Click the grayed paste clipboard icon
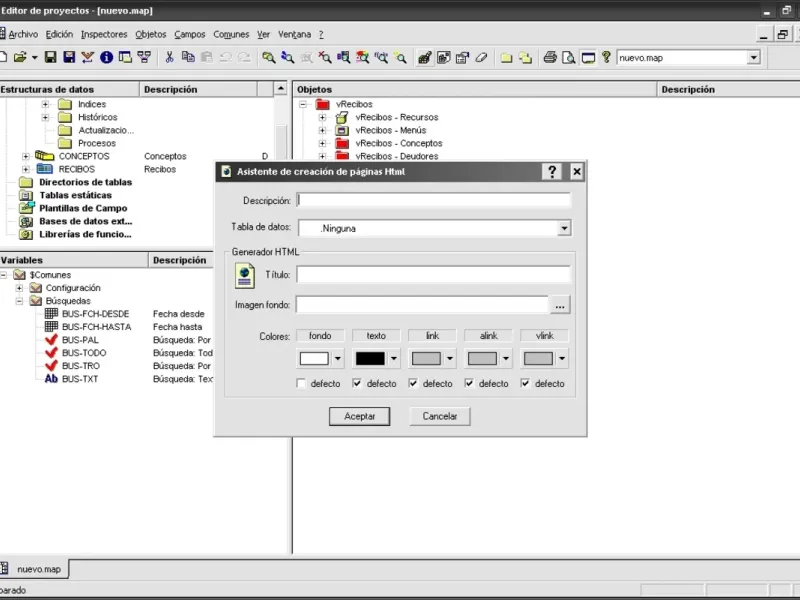 point(207,57)
